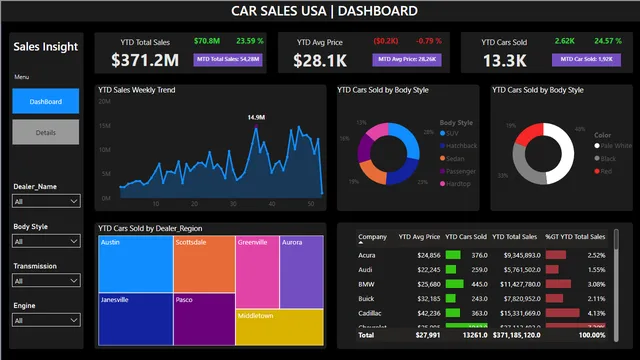The width and height of the screenshot is (640, 360).
Task: Open the DashBoard menu button
Action: point(46,101)
